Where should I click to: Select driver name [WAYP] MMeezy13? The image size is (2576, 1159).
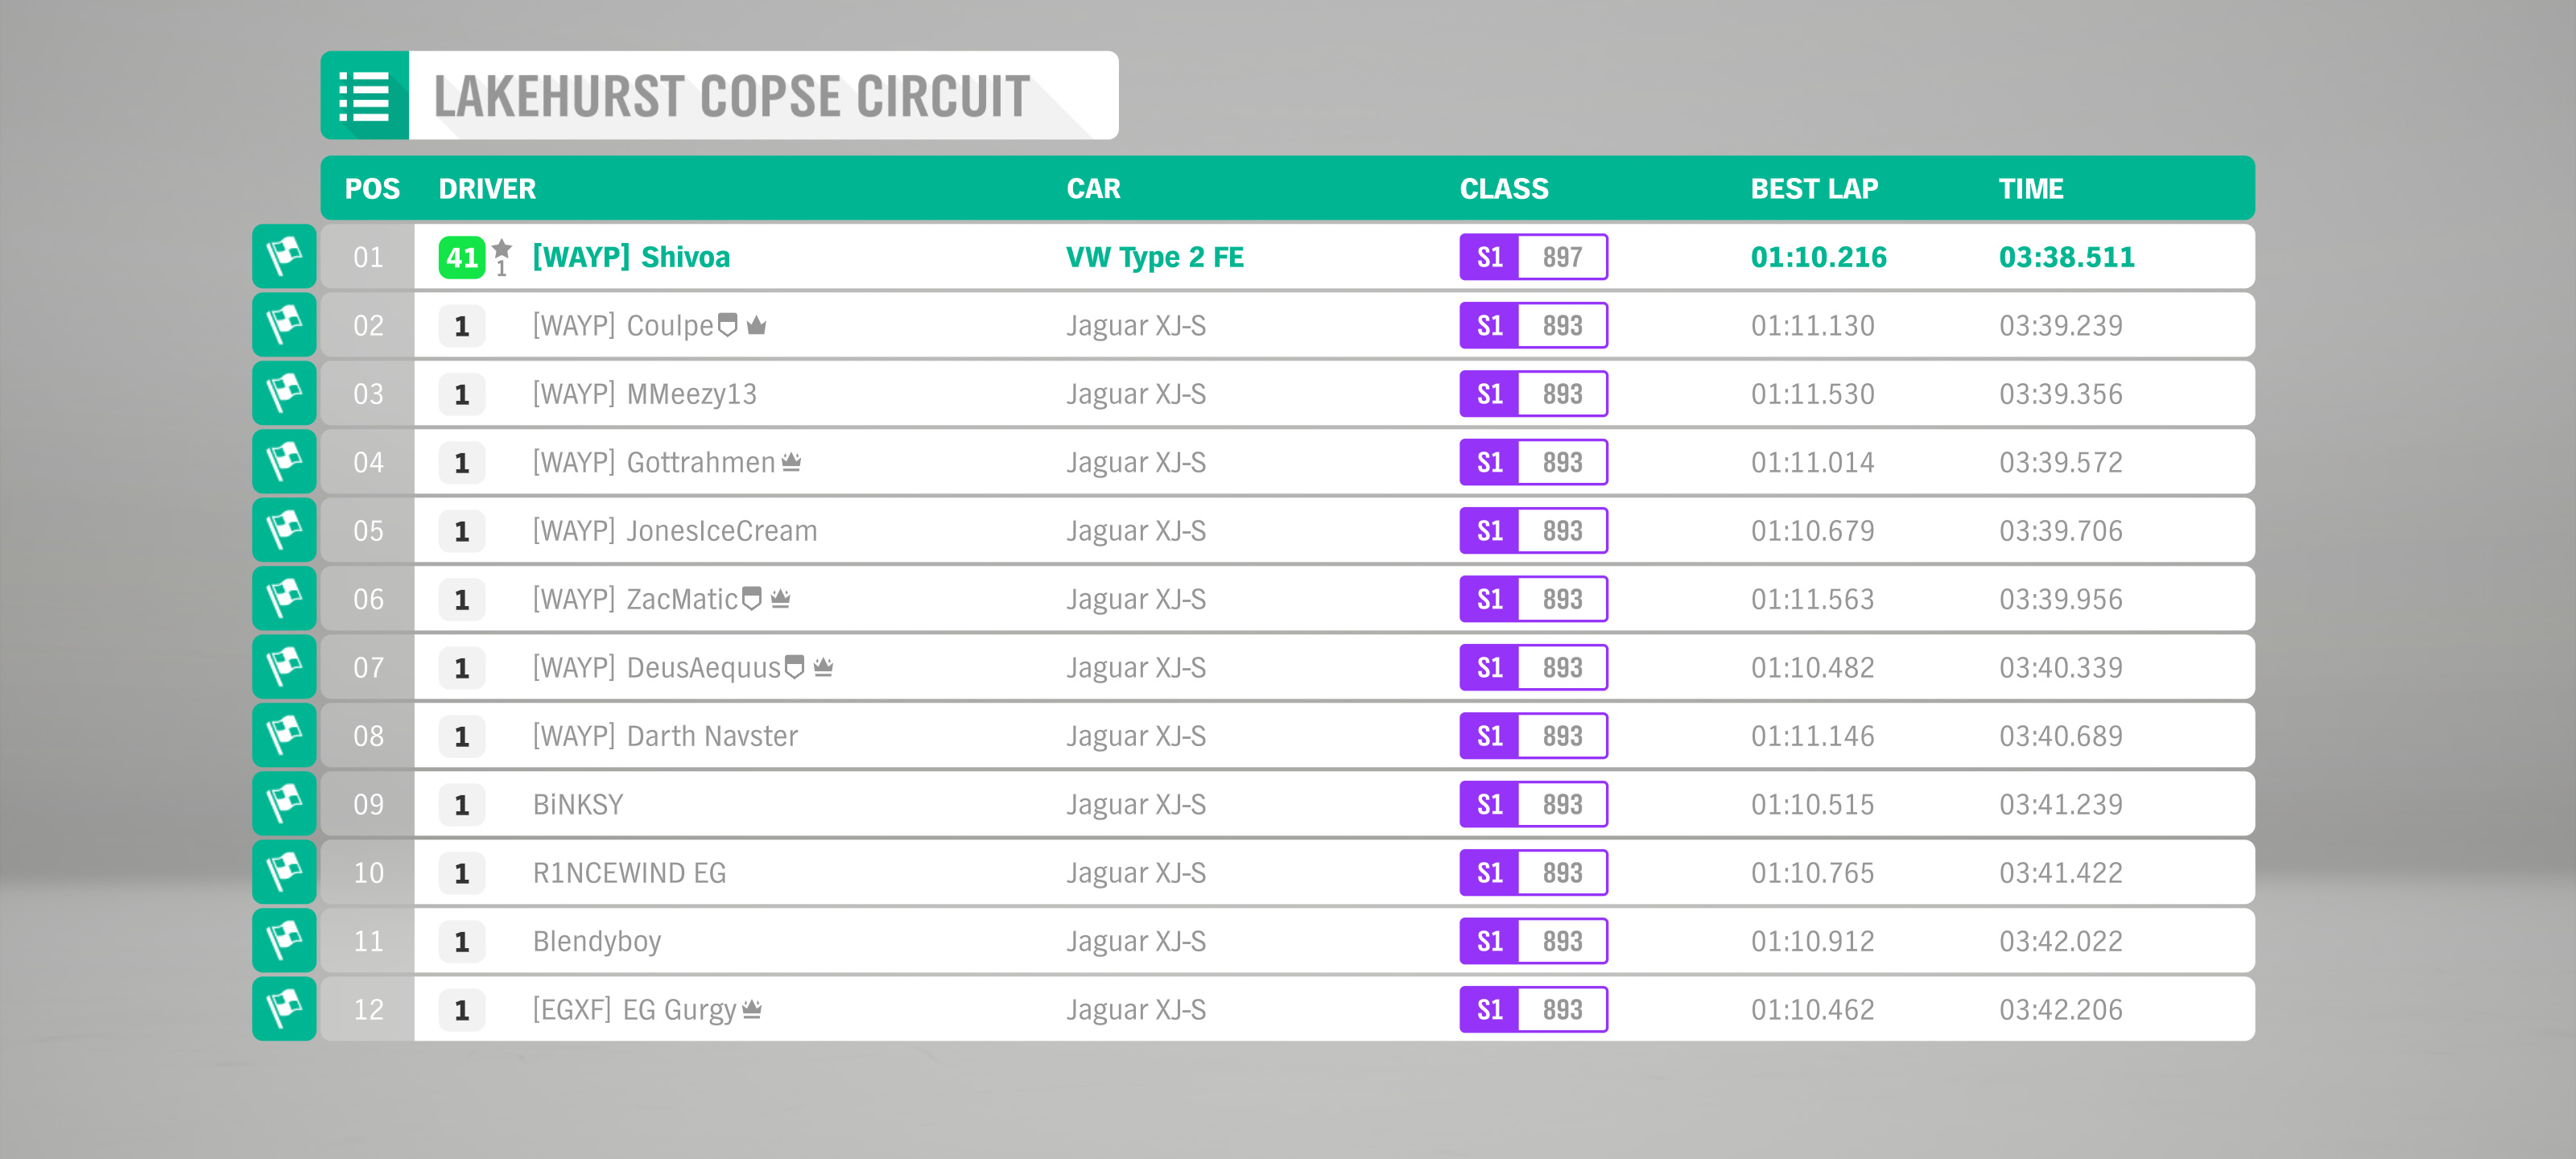(644, 394)
